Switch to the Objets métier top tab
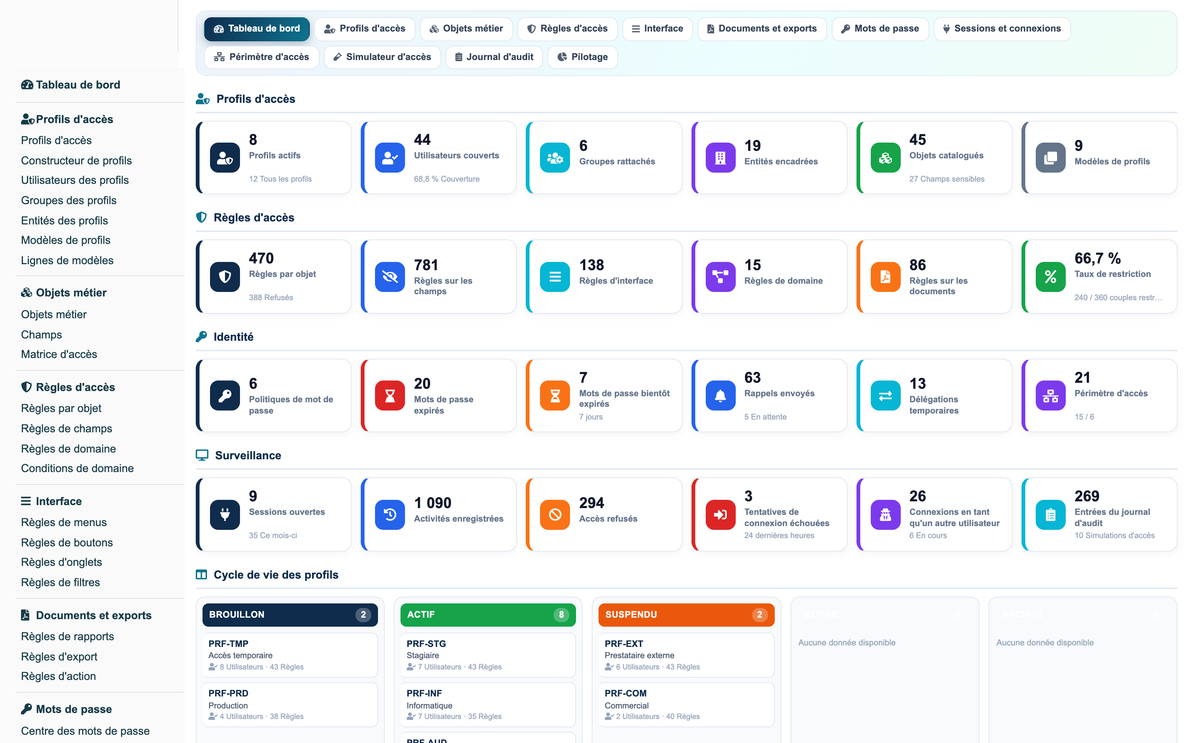This screenshot has height=743, width=1200. point(467,29)
